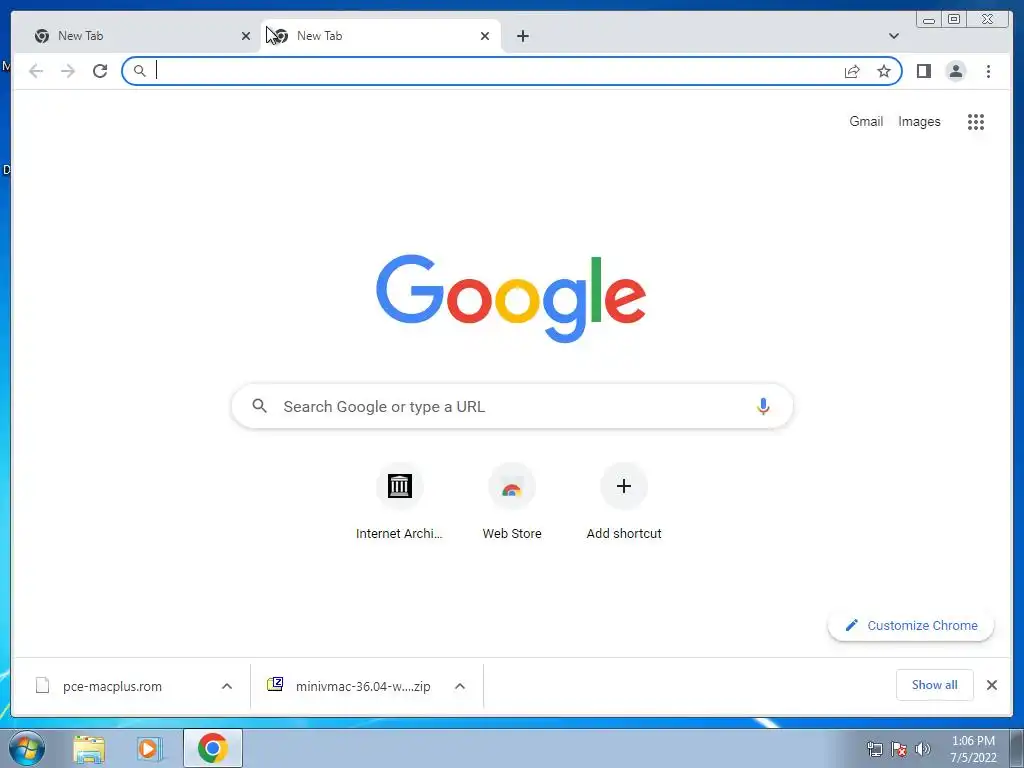Screen dimensions: 1024x768
Task: Click the volume speaker tray icon
Action: click(922, 749)
